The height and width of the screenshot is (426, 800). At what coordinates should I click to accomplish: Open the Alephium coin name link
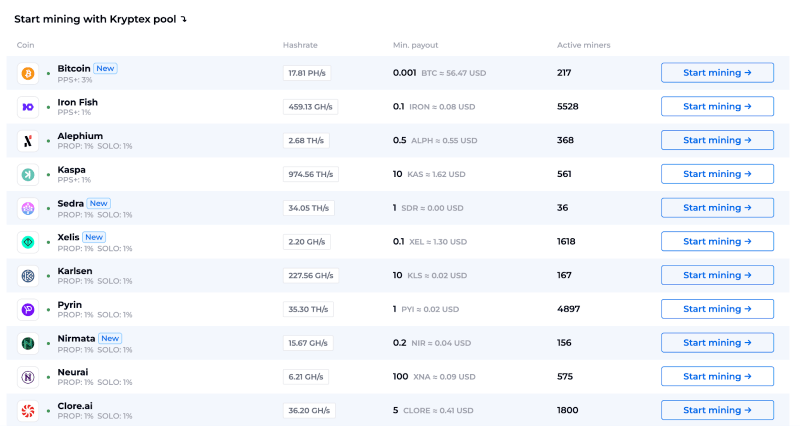[80, 136]
